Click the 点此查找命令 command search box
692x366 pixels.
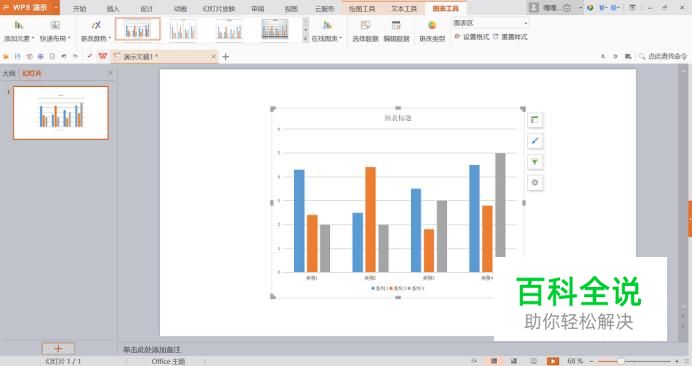coord(663,56)
